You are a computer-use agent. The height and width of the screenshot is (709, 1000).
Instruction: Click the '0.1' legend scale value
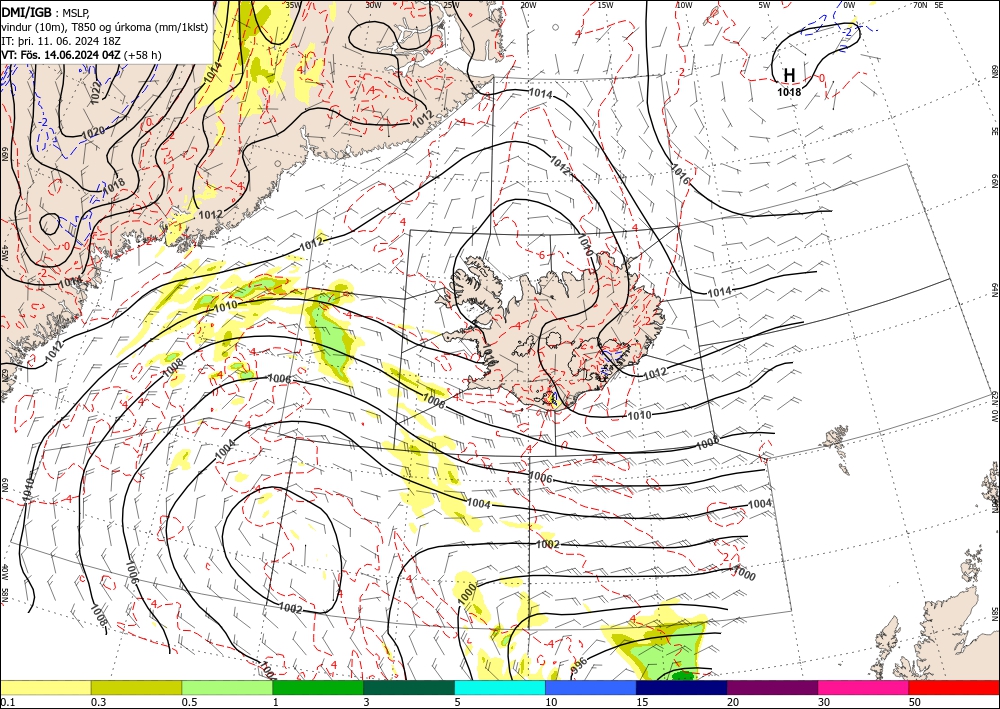point(6,702)
